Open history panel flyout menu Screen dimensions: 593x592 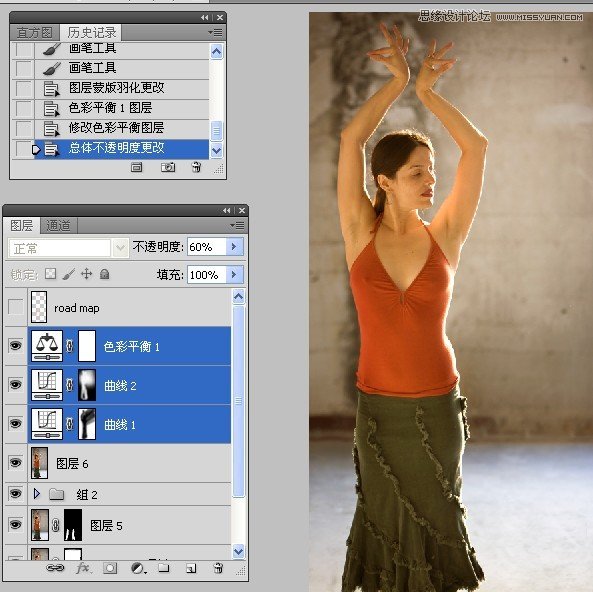tap(215, 33)
